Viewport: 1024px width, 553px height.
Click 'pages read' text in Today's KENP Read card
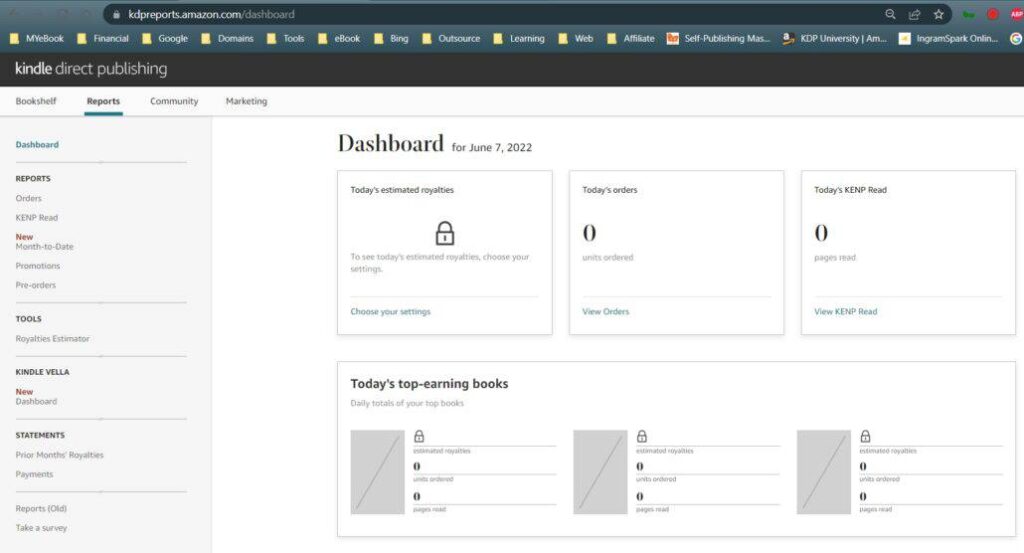(835, 257)
